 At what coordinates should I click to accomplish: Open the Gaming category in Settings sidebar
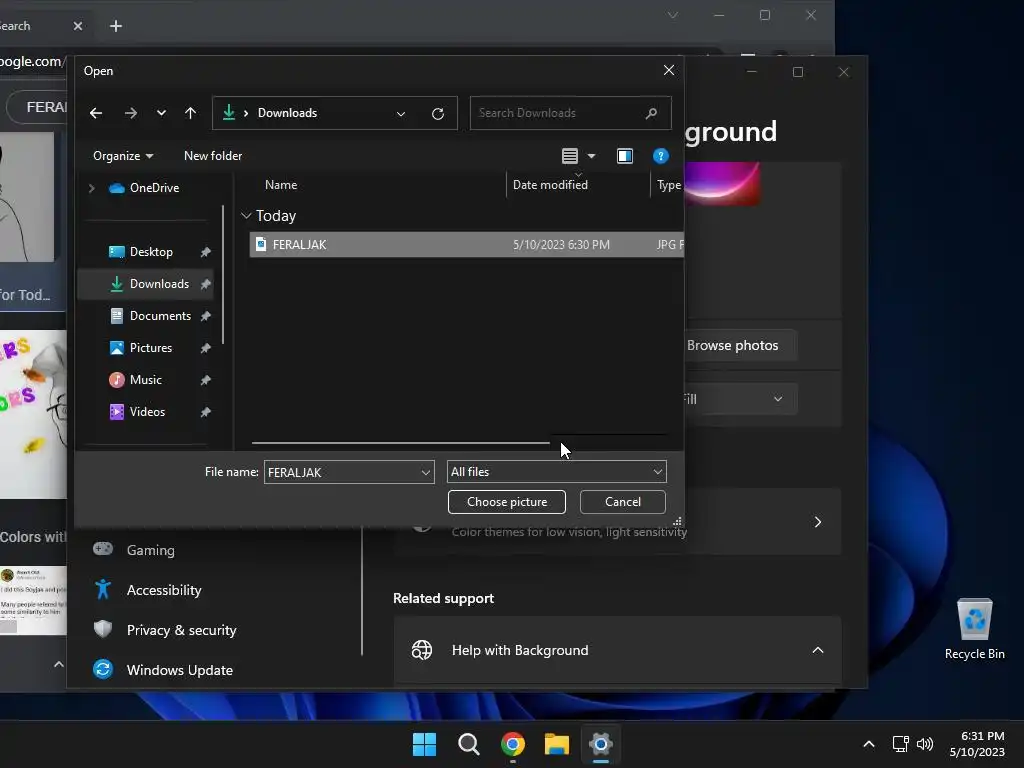click(150, 551)
